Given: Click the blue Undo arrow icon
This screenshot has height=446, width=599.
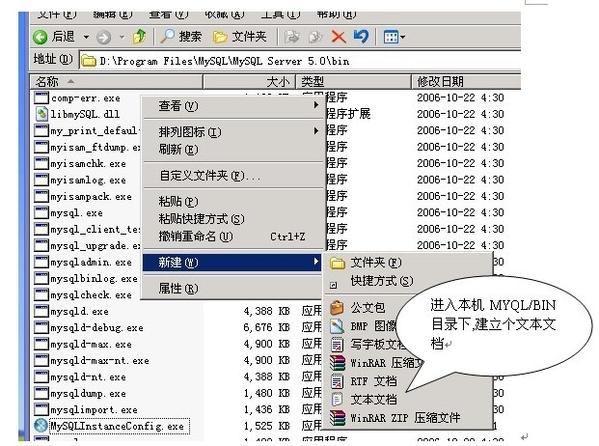Looking at the screenshot, I should pyautogui.click(x=361, y=37).
